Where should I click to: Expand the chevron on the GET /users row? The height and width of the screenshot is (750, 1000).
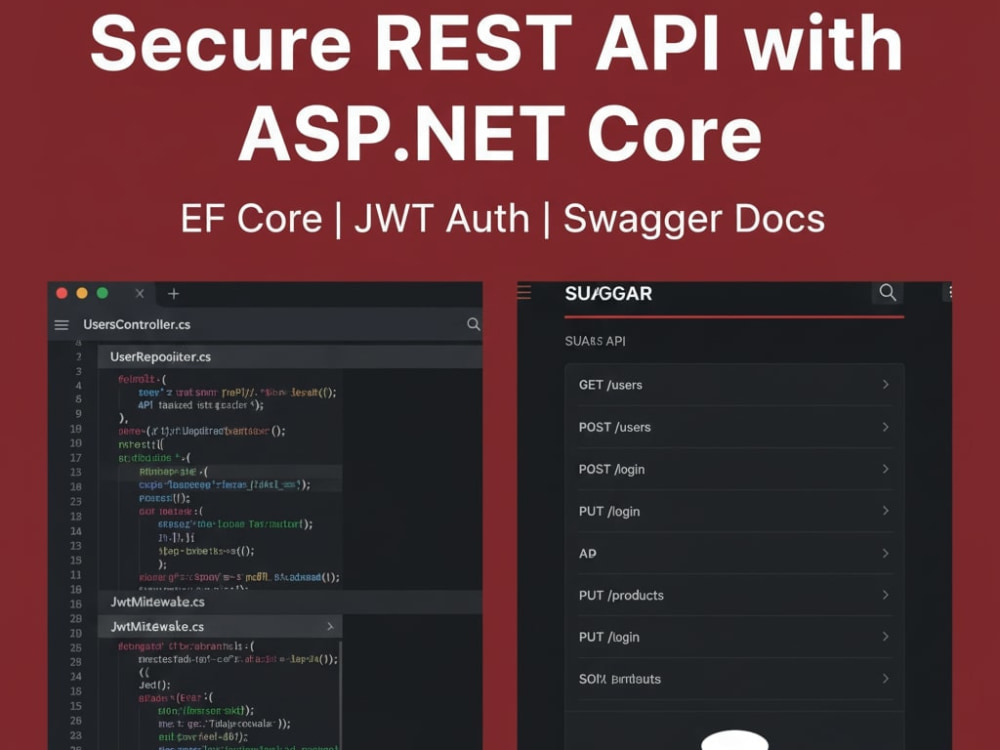(x=885, y=384)
